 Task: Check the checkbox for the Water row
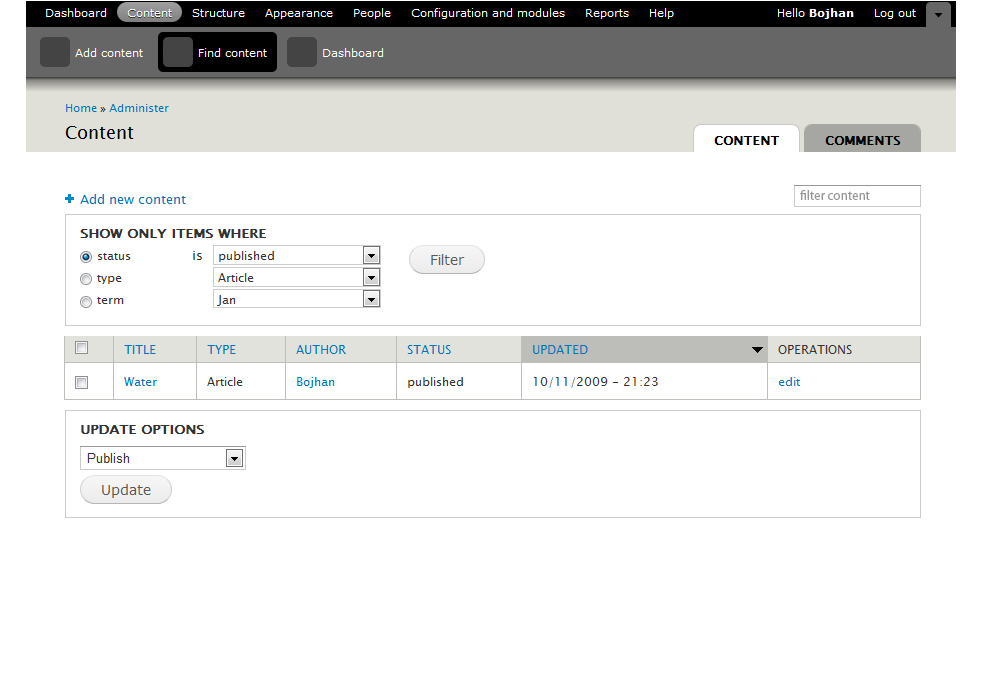click(x=81, y=382)
